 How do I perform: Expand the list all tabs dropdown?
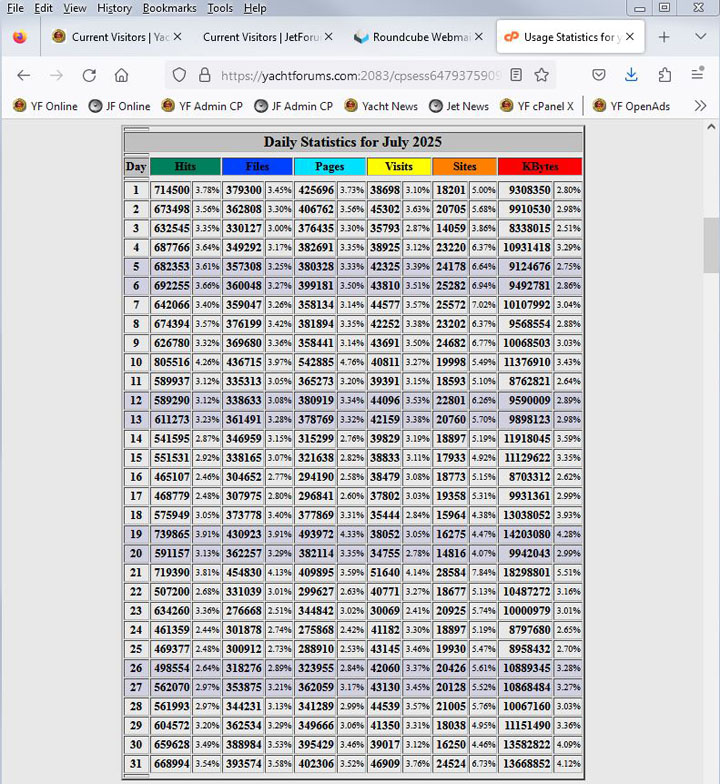coord(700,37)
